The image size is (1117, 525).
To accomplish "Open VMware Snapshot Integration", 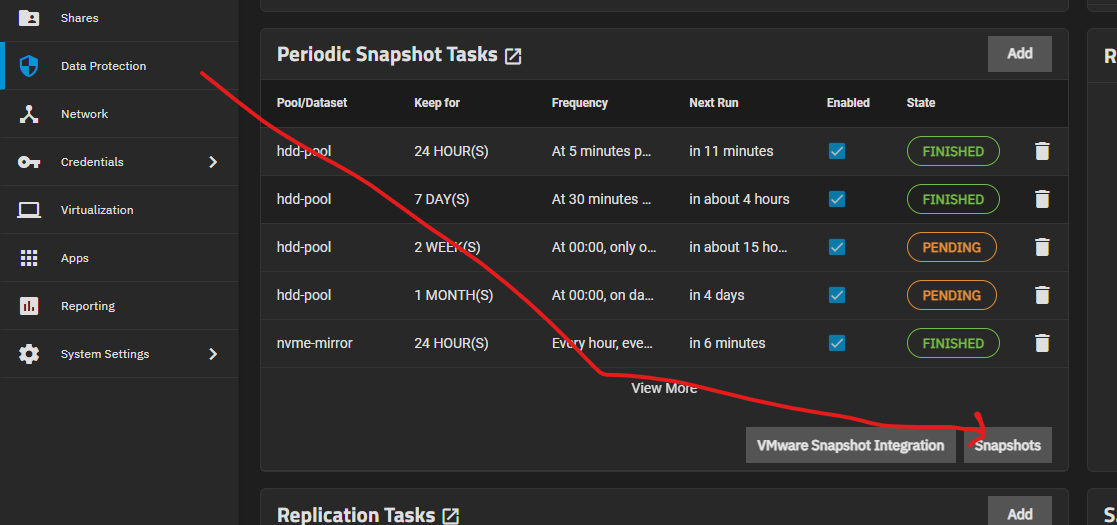I will click(850, 445).
